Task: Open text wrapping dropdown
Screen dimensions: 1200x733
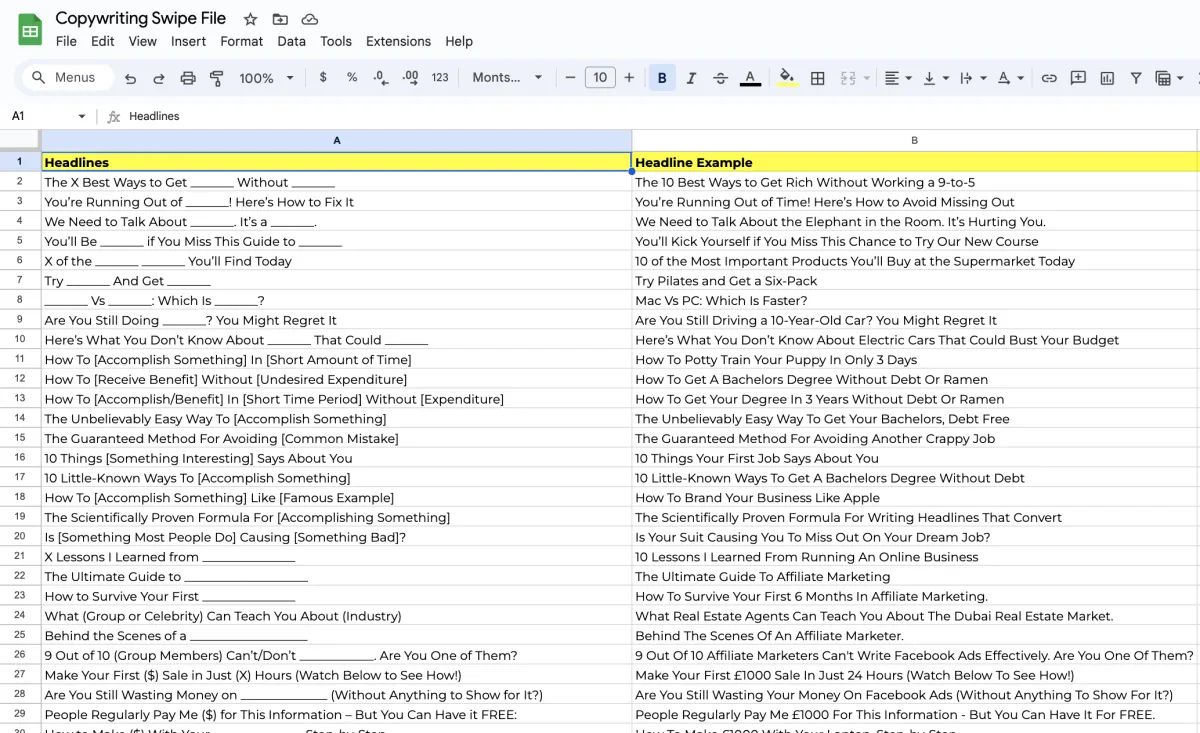Action: [x=972, y=78]
